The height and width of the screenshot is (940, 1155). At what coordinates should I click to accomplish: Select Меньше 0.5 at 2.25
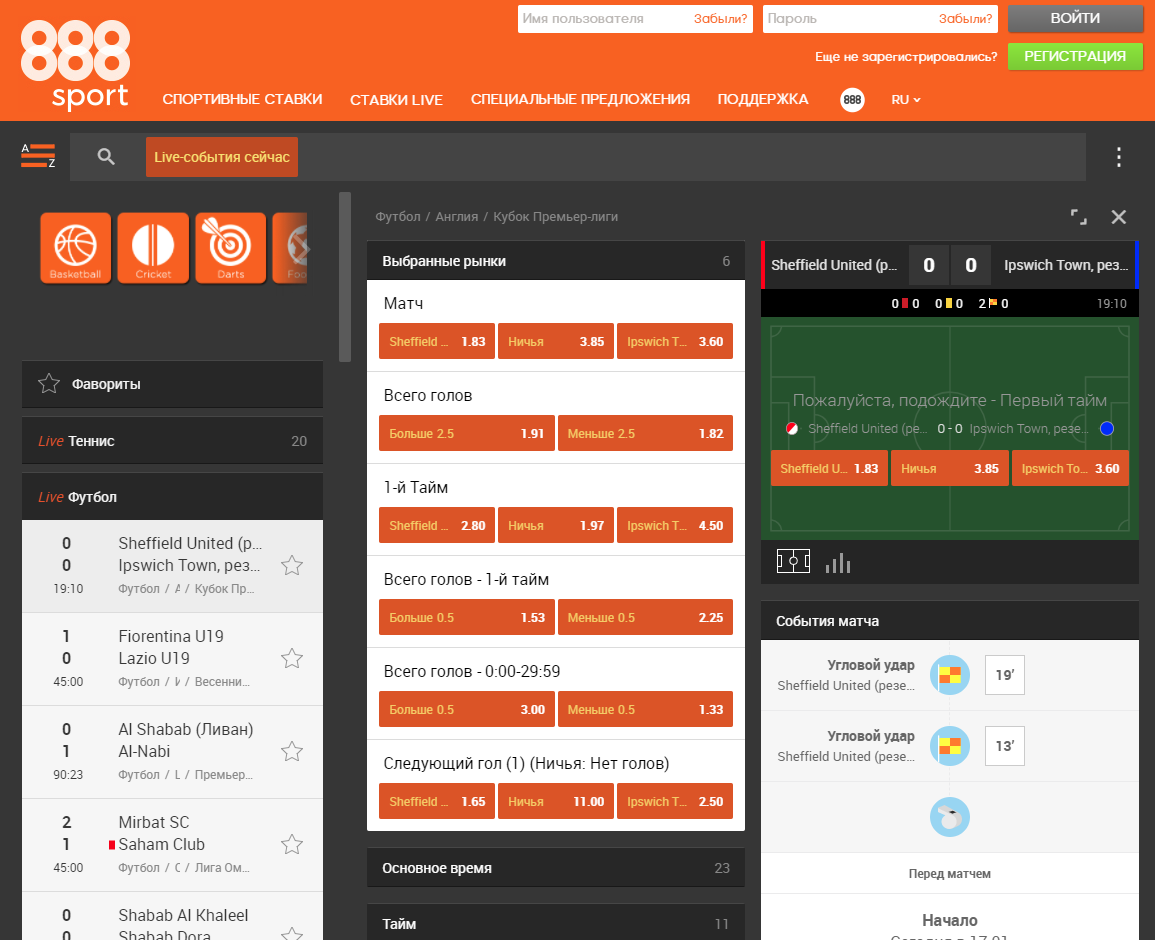(x=645, y=617)
